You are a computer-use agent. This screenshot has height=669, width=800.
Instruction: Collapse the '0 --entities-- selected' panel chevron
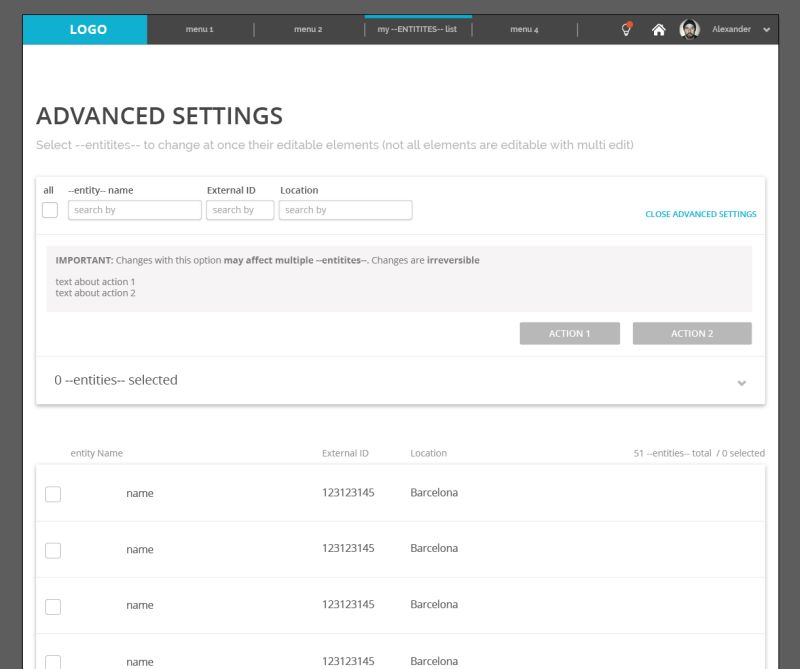[x=741, y=382]
